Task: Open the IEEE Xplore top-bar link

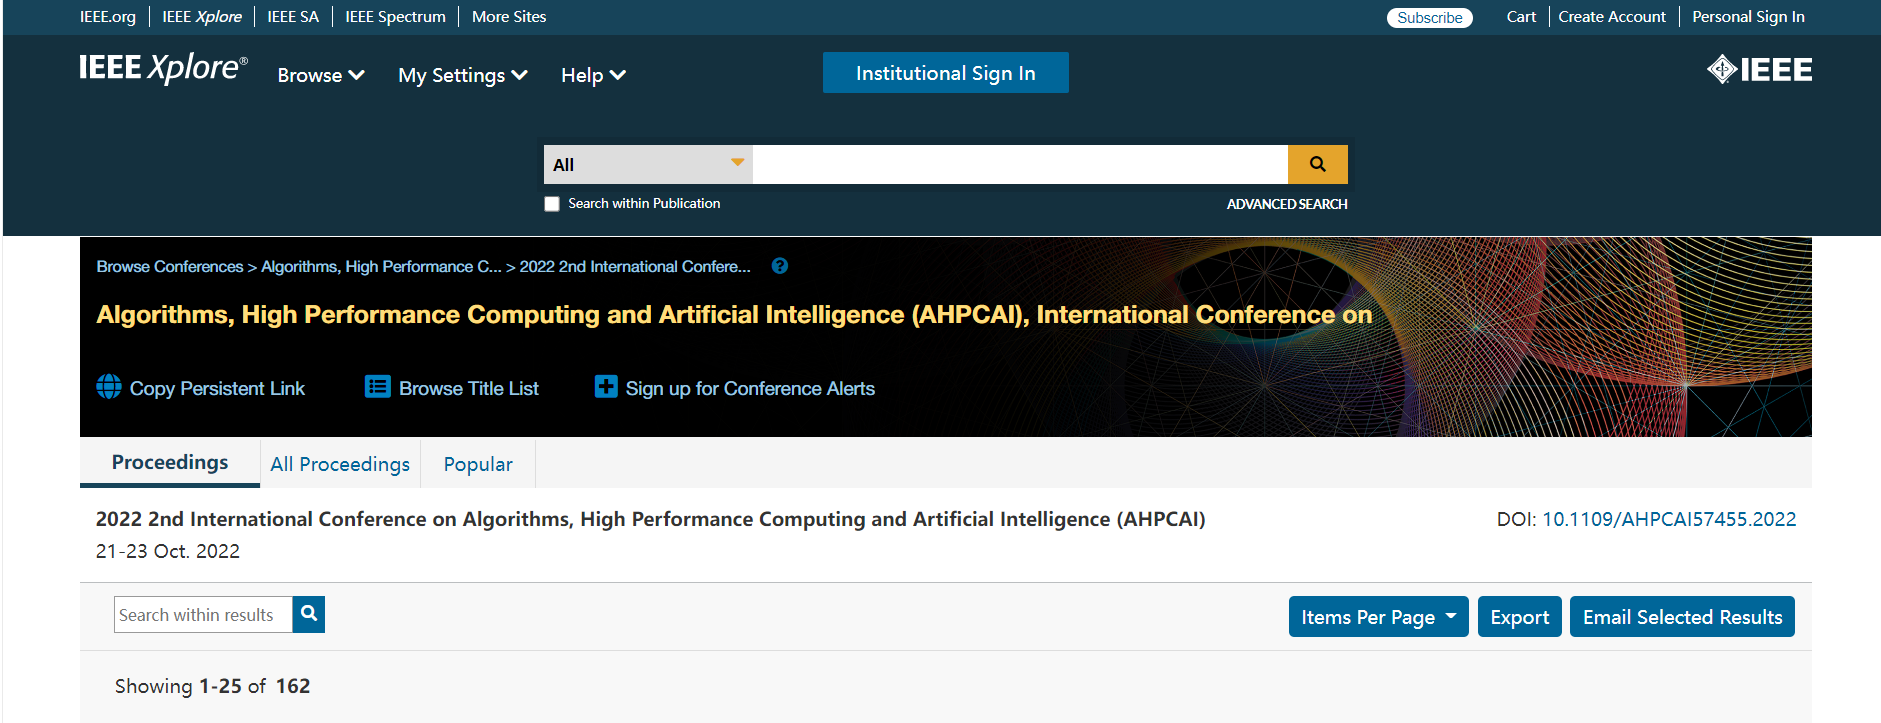Action: pyautogui.click(x=202, y=17)
